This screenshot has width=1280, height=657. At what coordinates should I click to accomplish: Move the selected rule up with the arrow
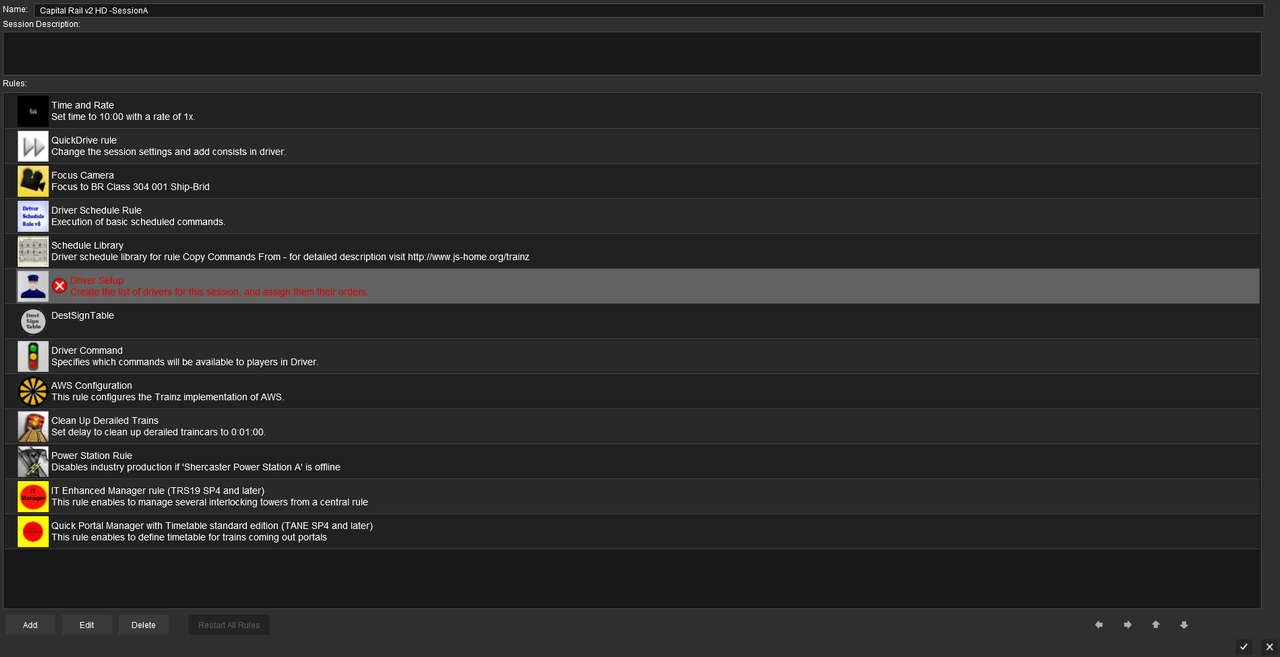click(1156, 625)
